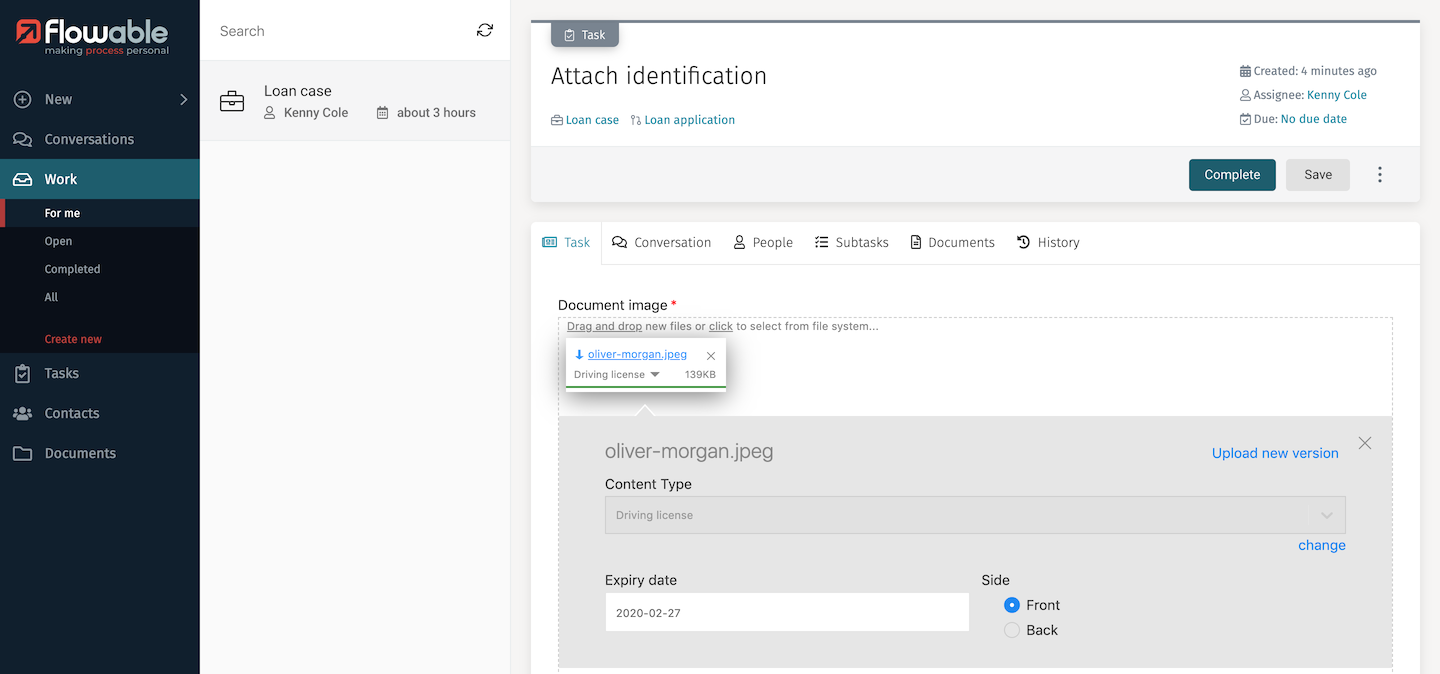Screen dimensions: 1440x674
Task: Open the three-dot more options menu
Action: pos(1380,175)
